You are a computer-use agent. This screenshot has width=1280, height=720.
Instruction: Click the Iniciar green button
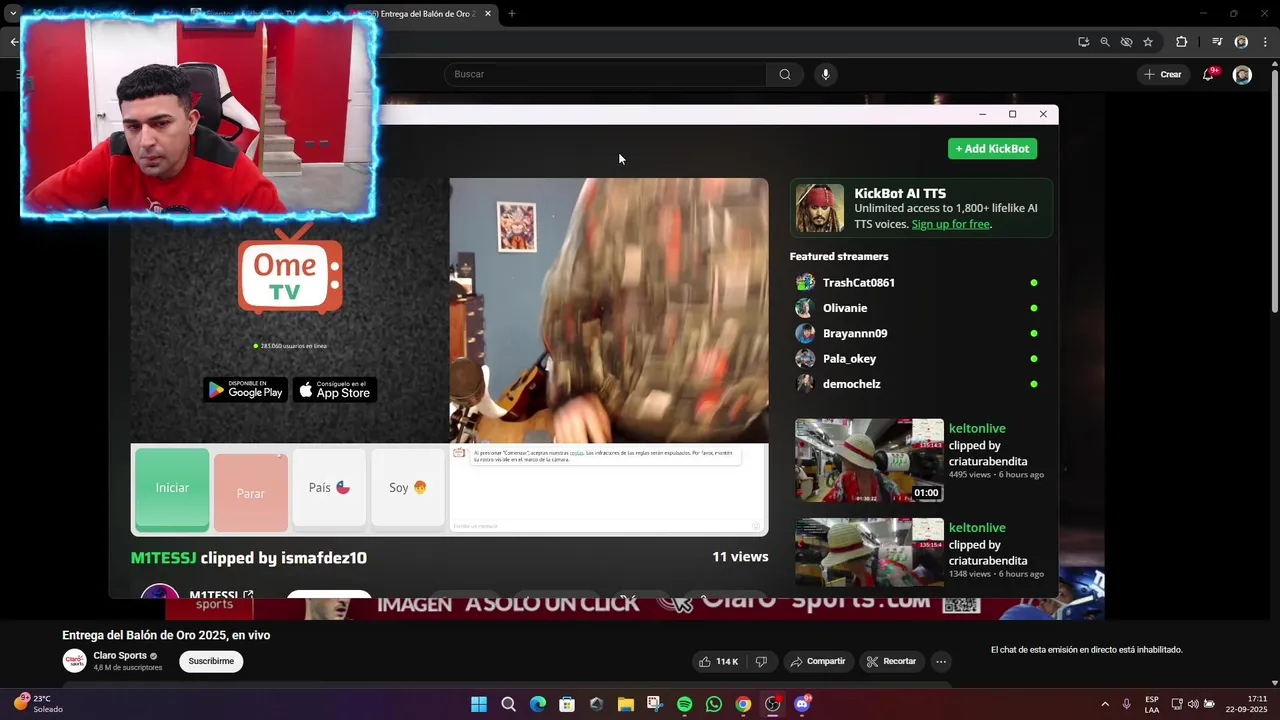click(172, 488)
